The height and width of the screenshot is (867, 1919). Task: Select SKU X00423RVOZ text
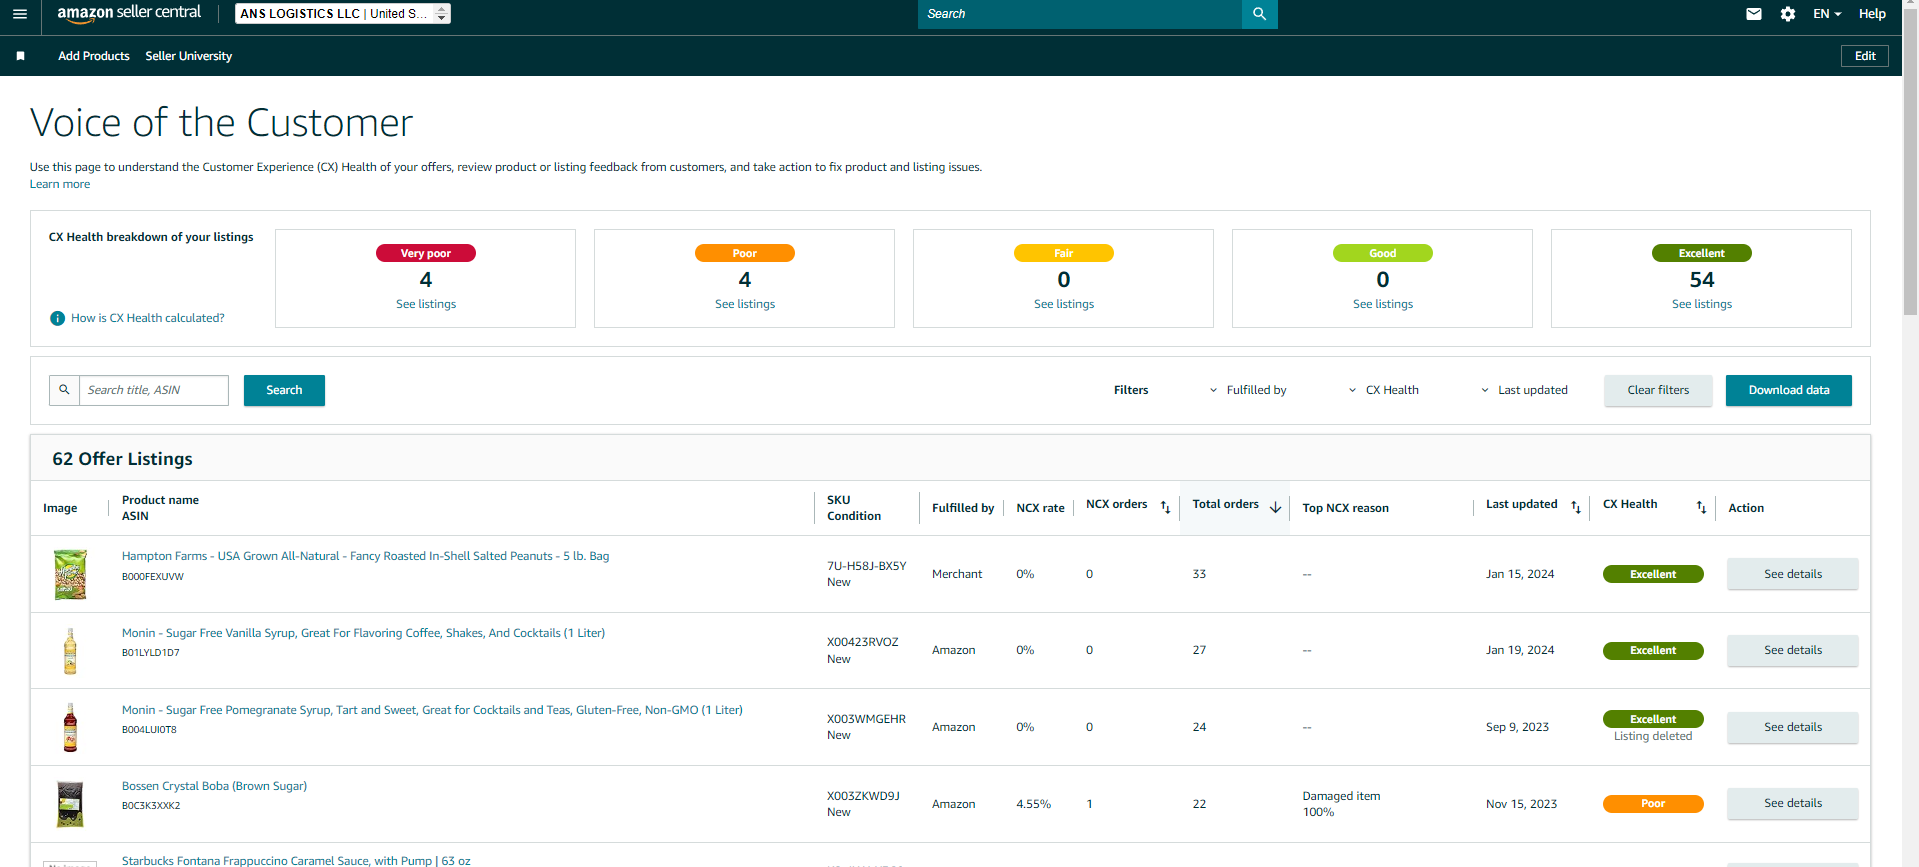coord(863,642)
